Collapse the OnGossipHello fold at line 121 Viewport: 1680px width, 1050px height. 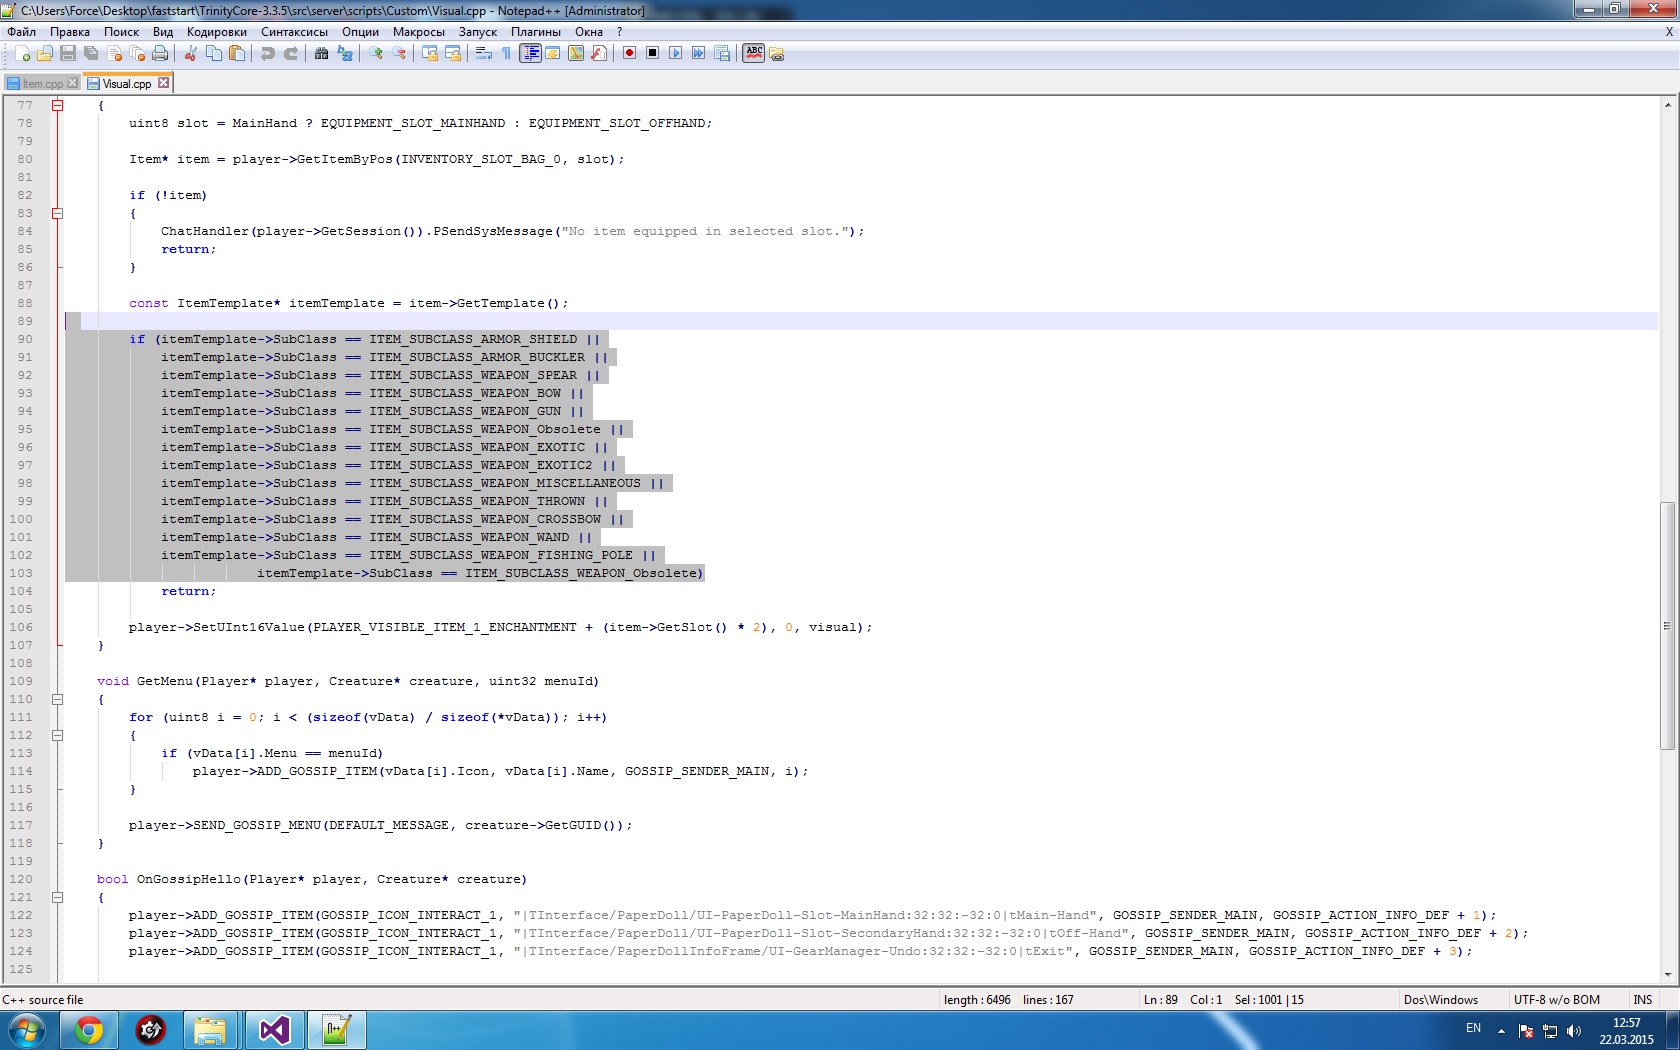58,897
